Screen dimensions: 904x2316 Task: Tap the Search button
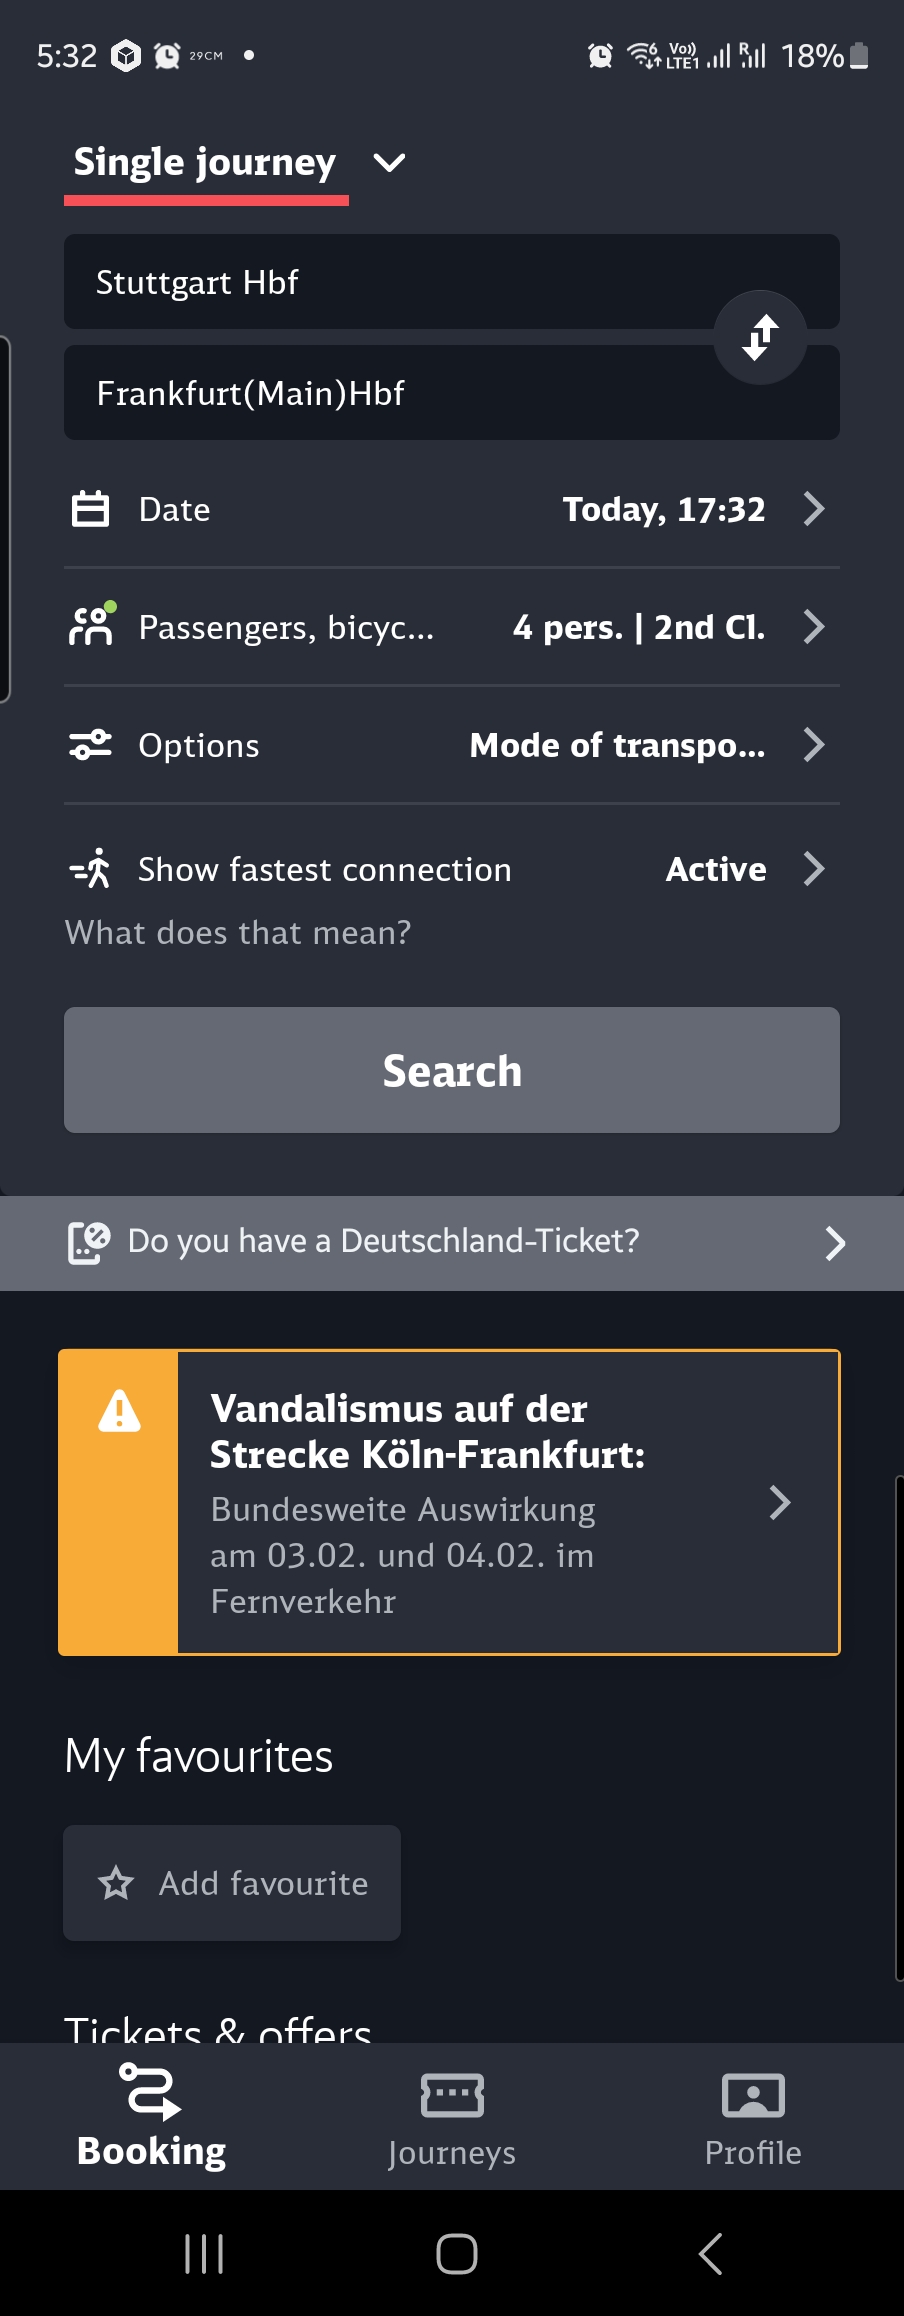pos(452,1070)
